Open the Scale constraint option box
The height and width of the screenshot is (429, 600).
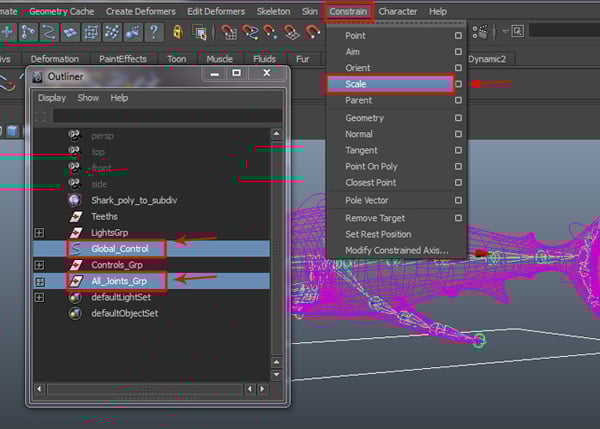458,85
